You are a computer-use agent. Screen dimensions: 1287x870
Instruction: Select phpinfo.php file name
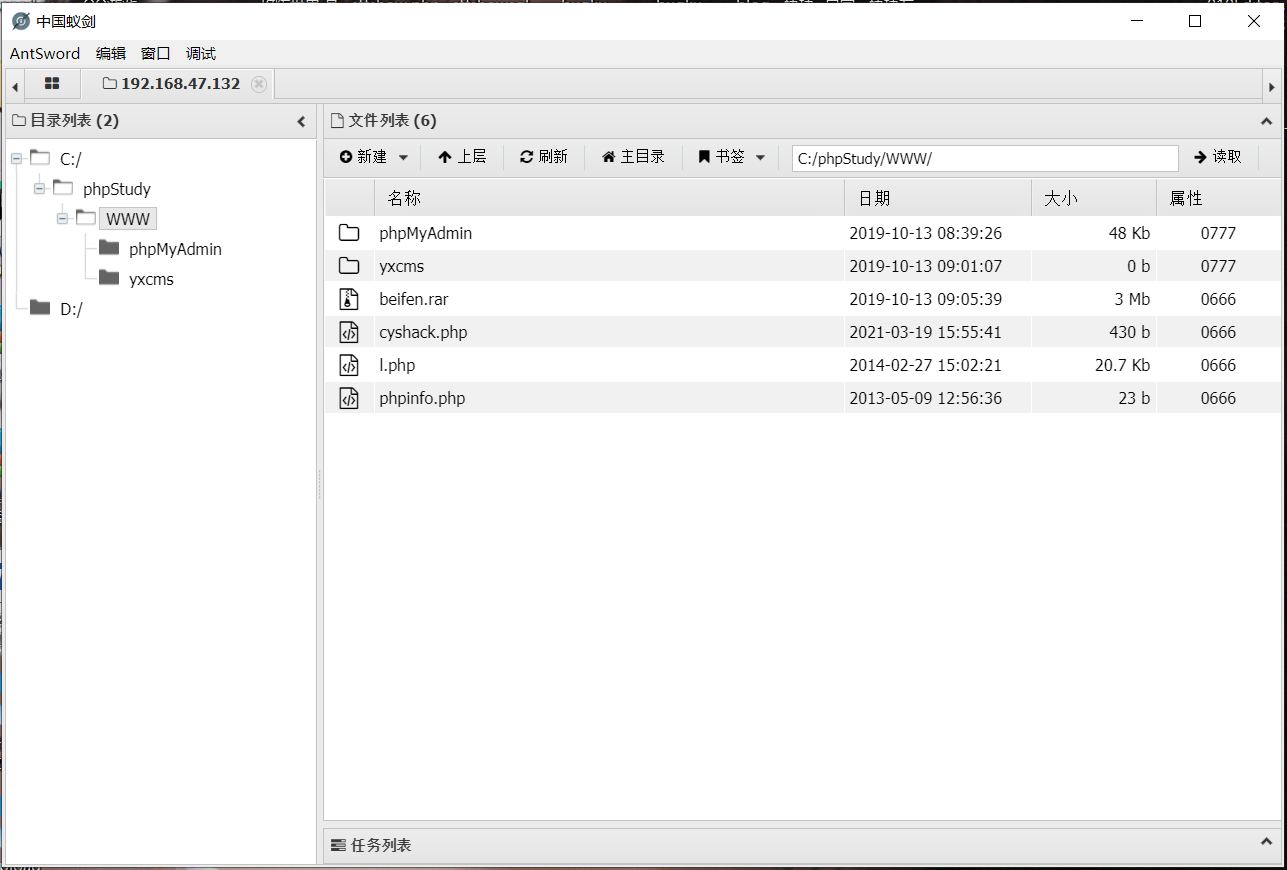point(422,398)
